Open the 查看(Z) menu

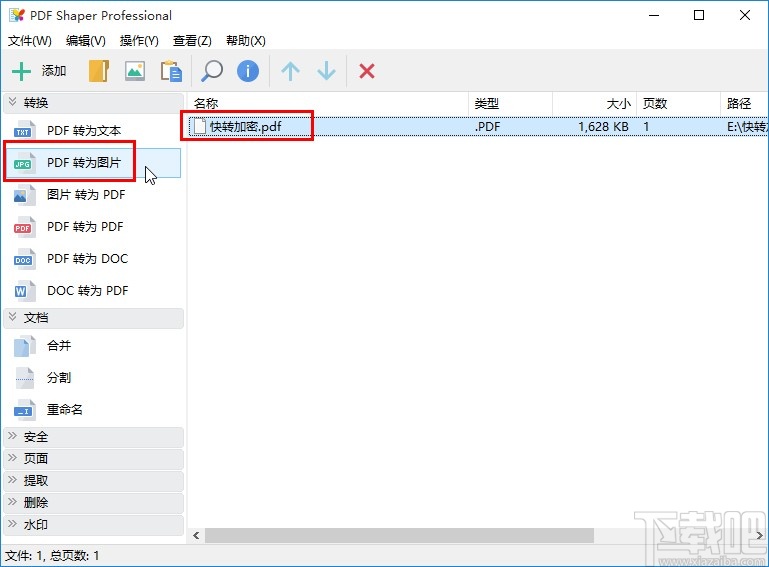coord(192,41)
